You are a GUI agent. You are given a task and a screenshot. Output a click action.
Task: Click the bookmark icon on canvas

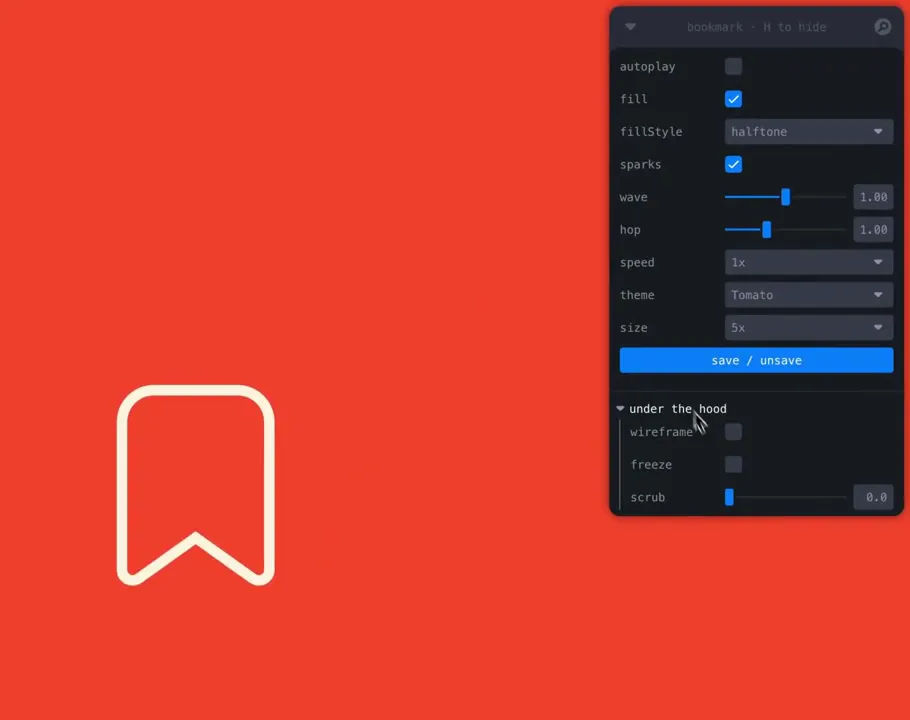pyautogui.click(x=196, y=485)
